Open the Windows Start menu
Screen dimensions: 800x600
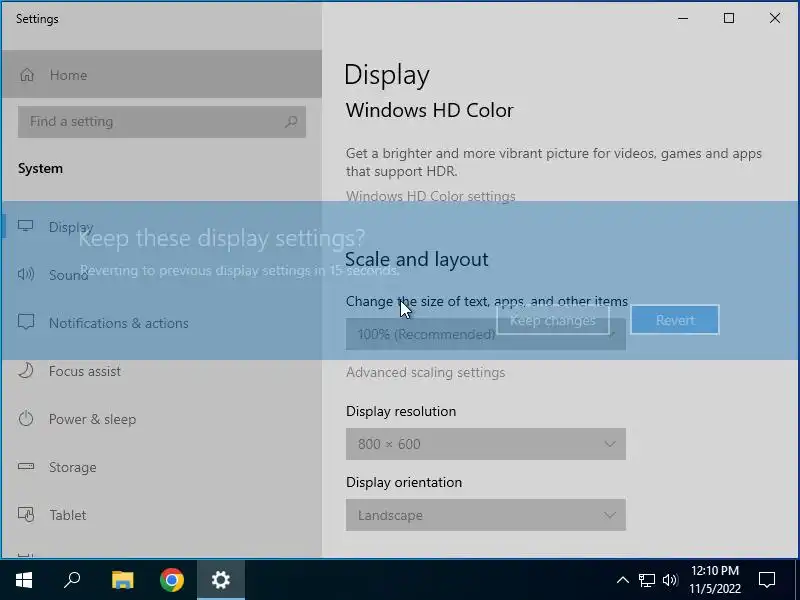[24, 580]
